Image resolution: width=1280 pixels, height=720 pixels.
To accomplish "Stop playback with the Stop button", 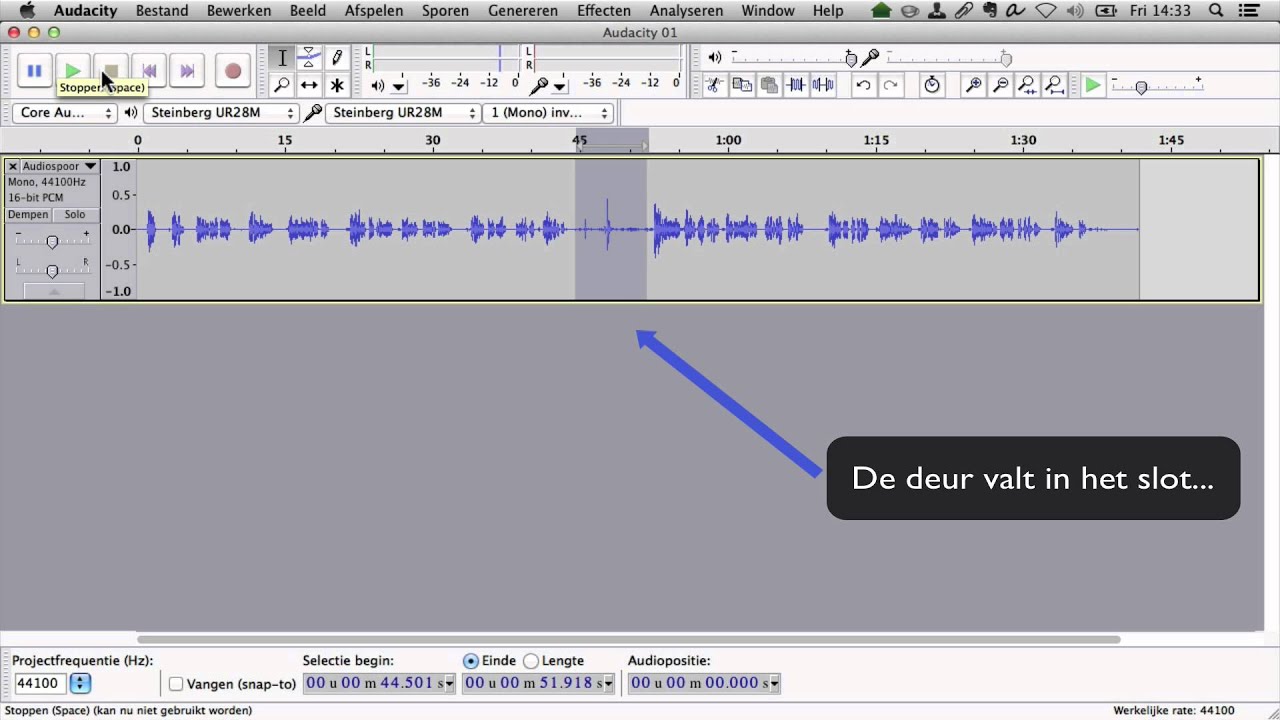I will coord(110,71).
